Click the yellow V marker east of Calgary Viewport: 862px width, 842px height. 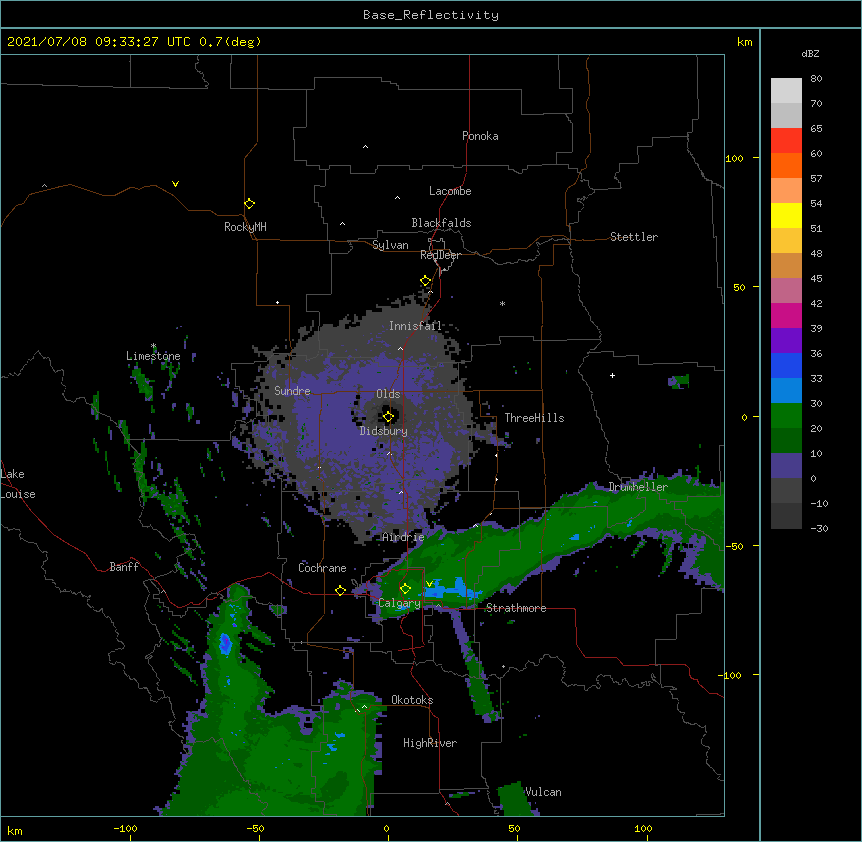(429, 584)
